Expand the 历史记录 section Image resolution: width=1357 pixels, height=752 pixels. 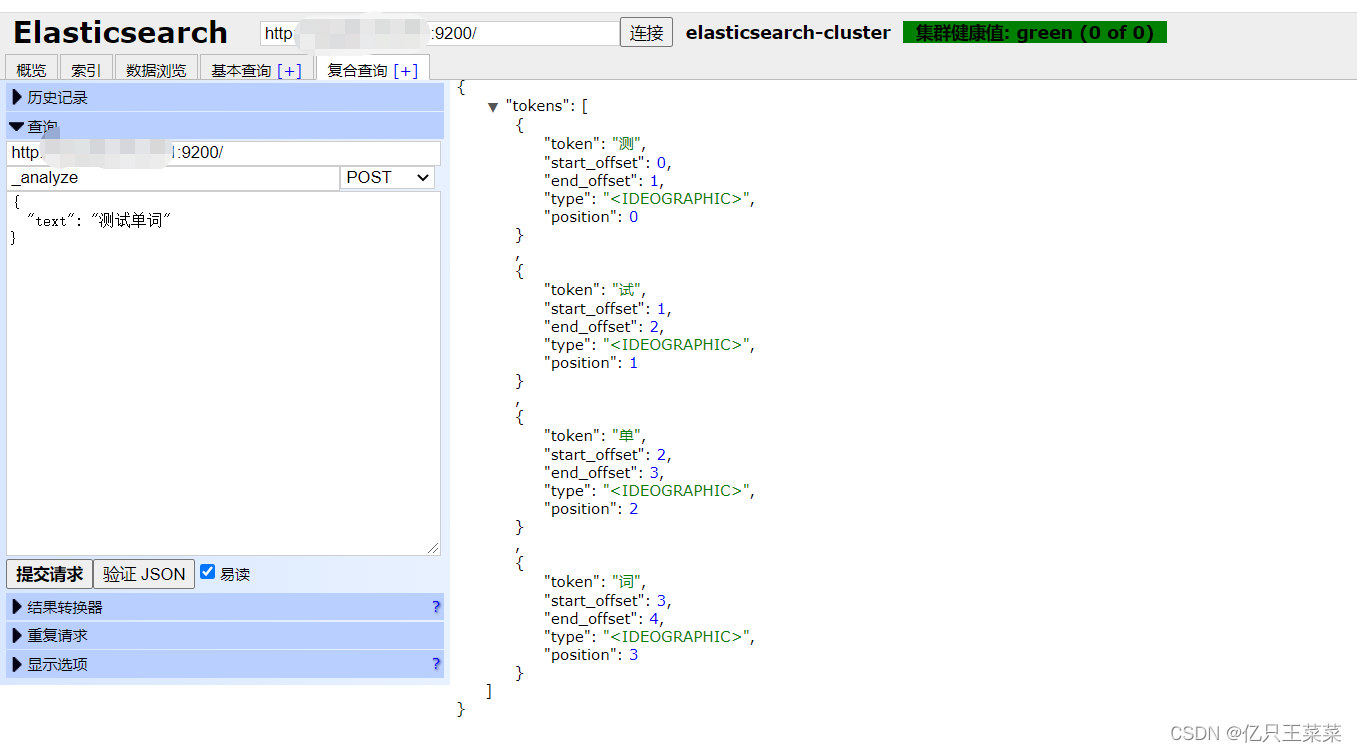point(225,97)
